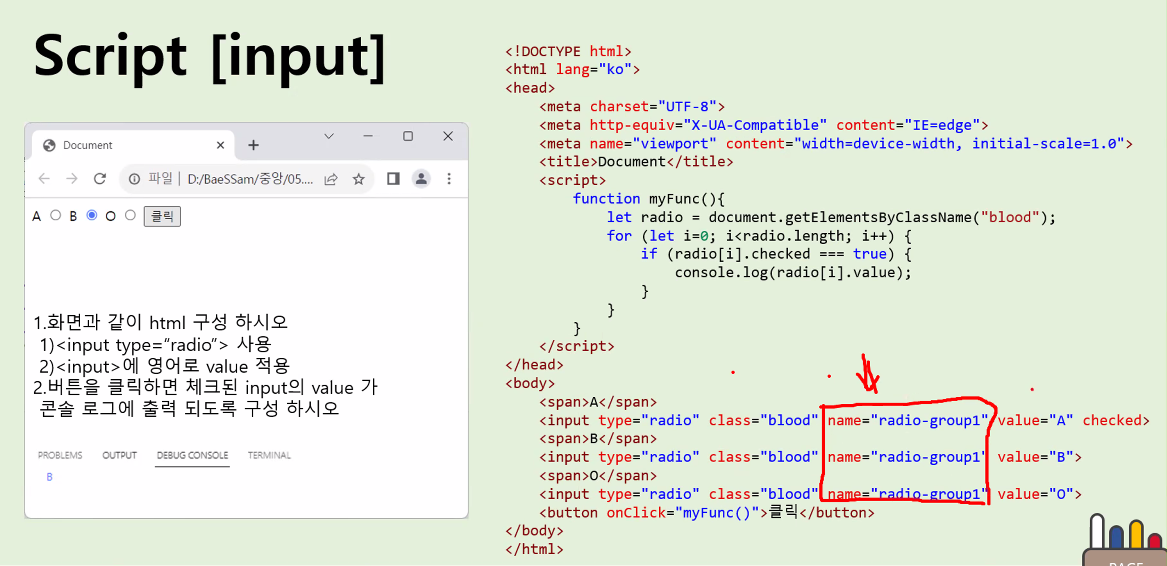
Task: Switch to the OUTPUT tab
Action: 120,455
